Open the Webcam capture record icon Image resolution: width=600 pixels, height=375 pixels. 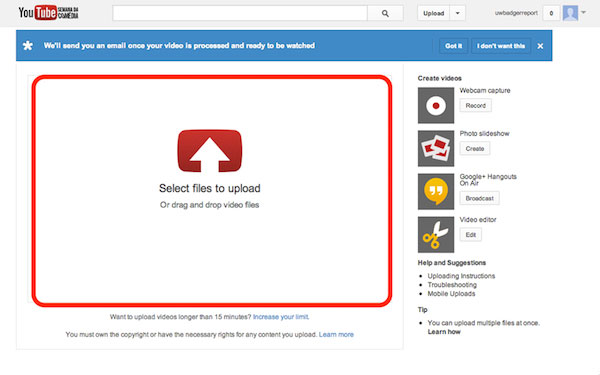[436, 105]
